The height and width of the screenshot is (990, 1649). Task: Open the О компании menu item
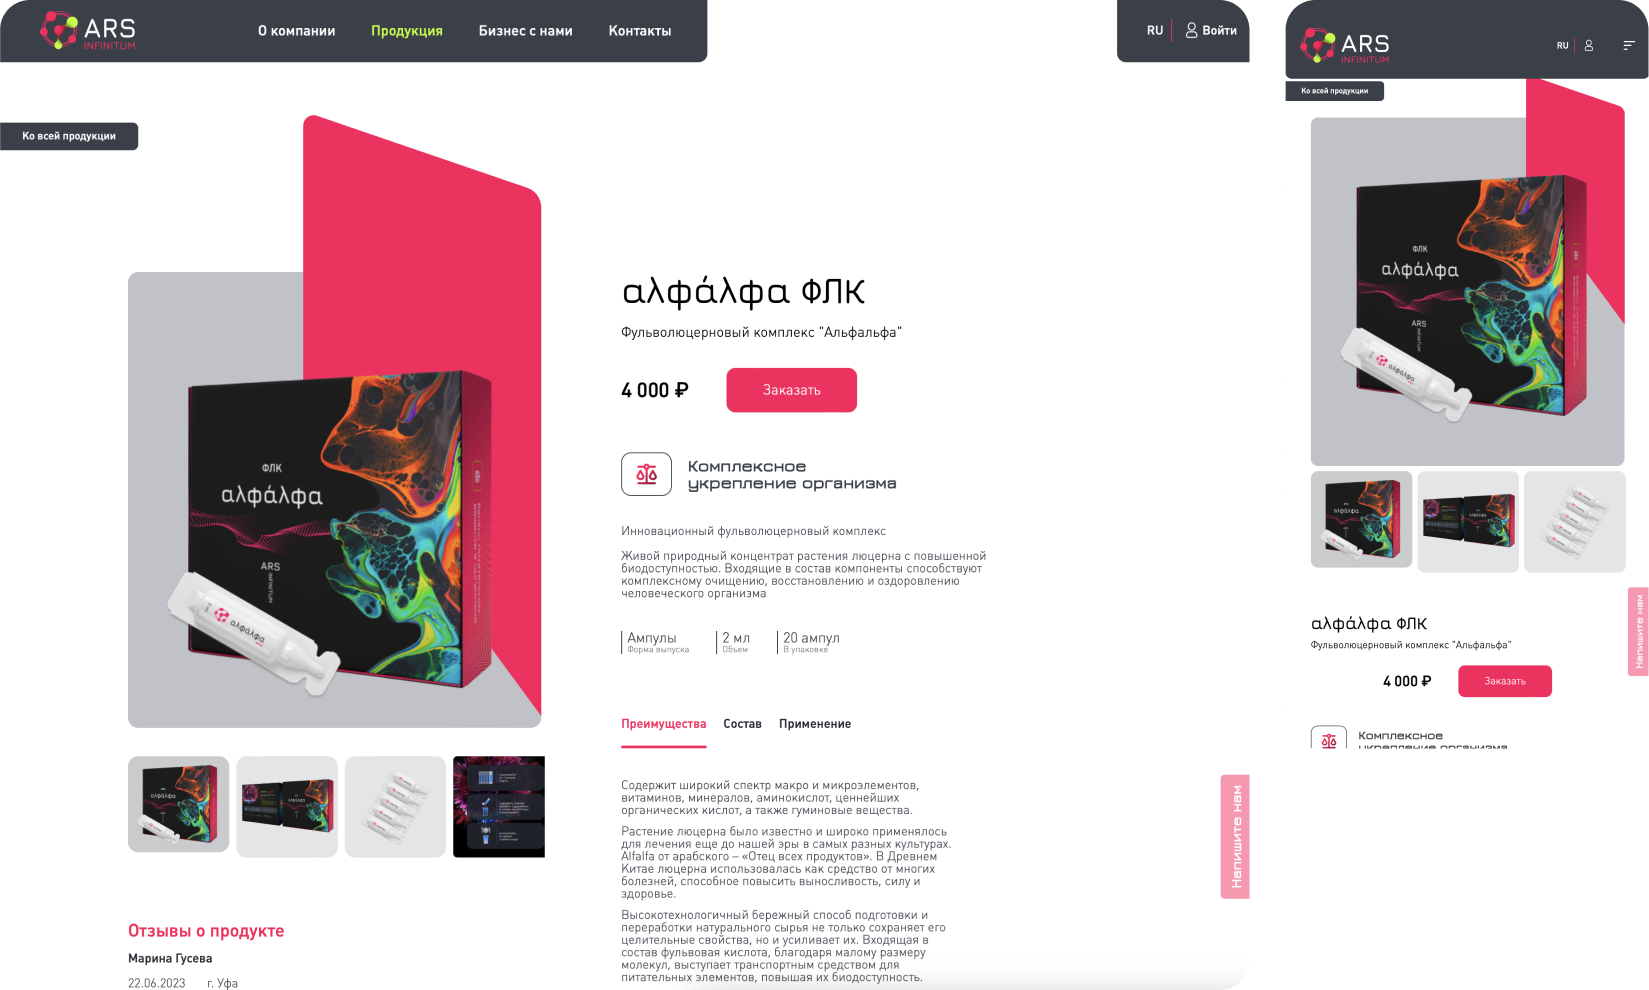pos(297,31)
